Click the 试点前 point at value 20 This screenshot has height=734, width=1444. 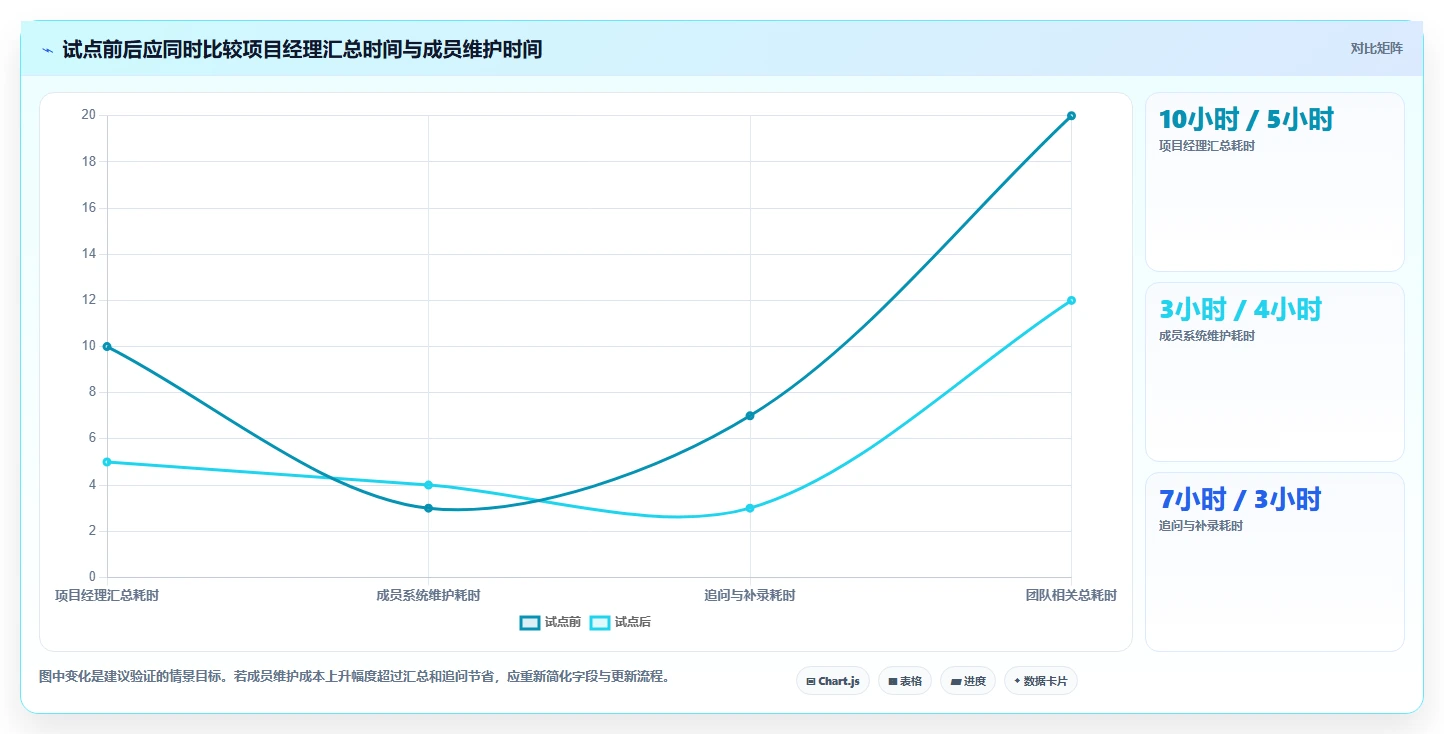(x=1071, y=116)
